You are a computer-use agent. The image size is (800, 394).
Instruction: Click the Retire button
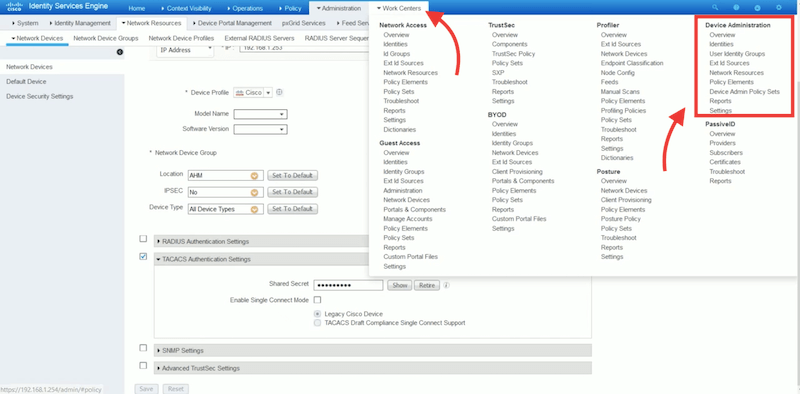pyautogui.click(x=427, y=285)
